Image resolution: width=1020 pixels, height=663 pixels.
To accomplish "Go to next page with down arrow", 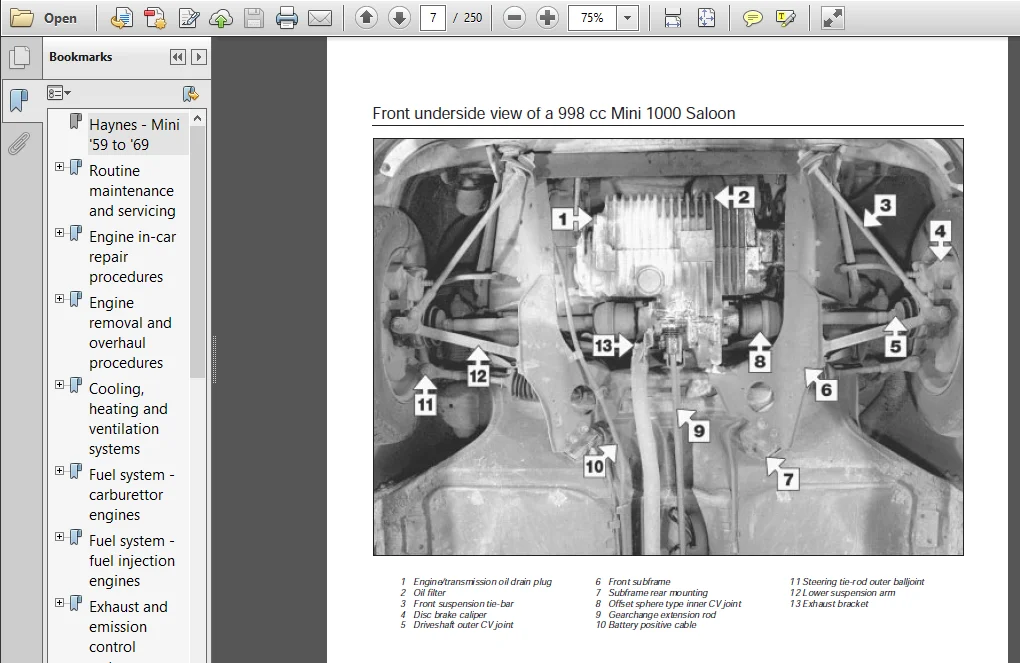I will tap(399, 18).
